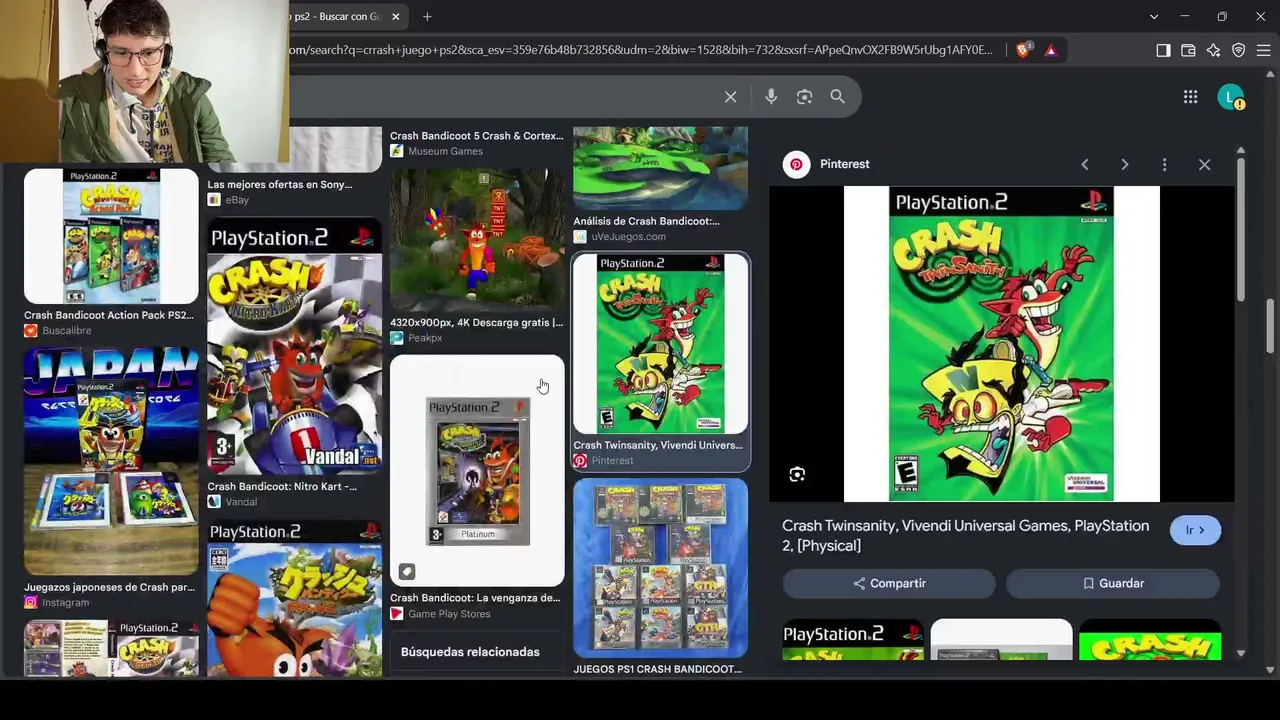Open the Brave Wallet icon
The width and height of the screenshot is (1280, 720).
1188,50
